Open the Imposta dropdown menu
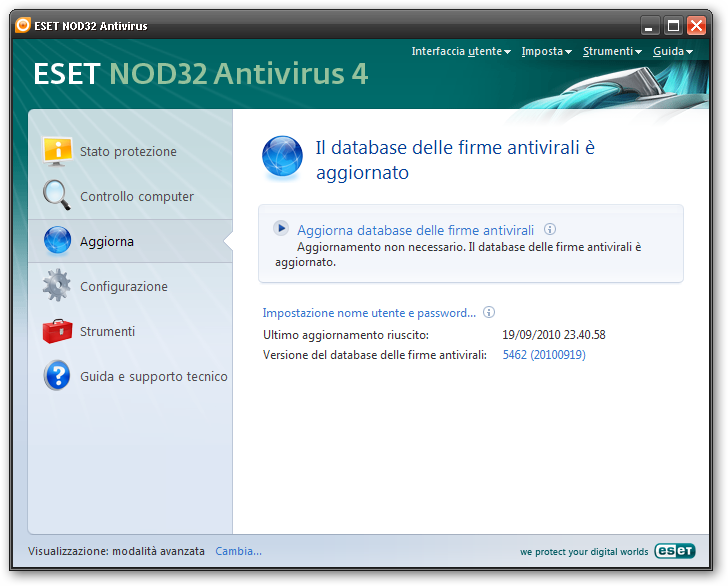Screen dimensions: 728x586 pyautogui.click(x=546, y=51)
